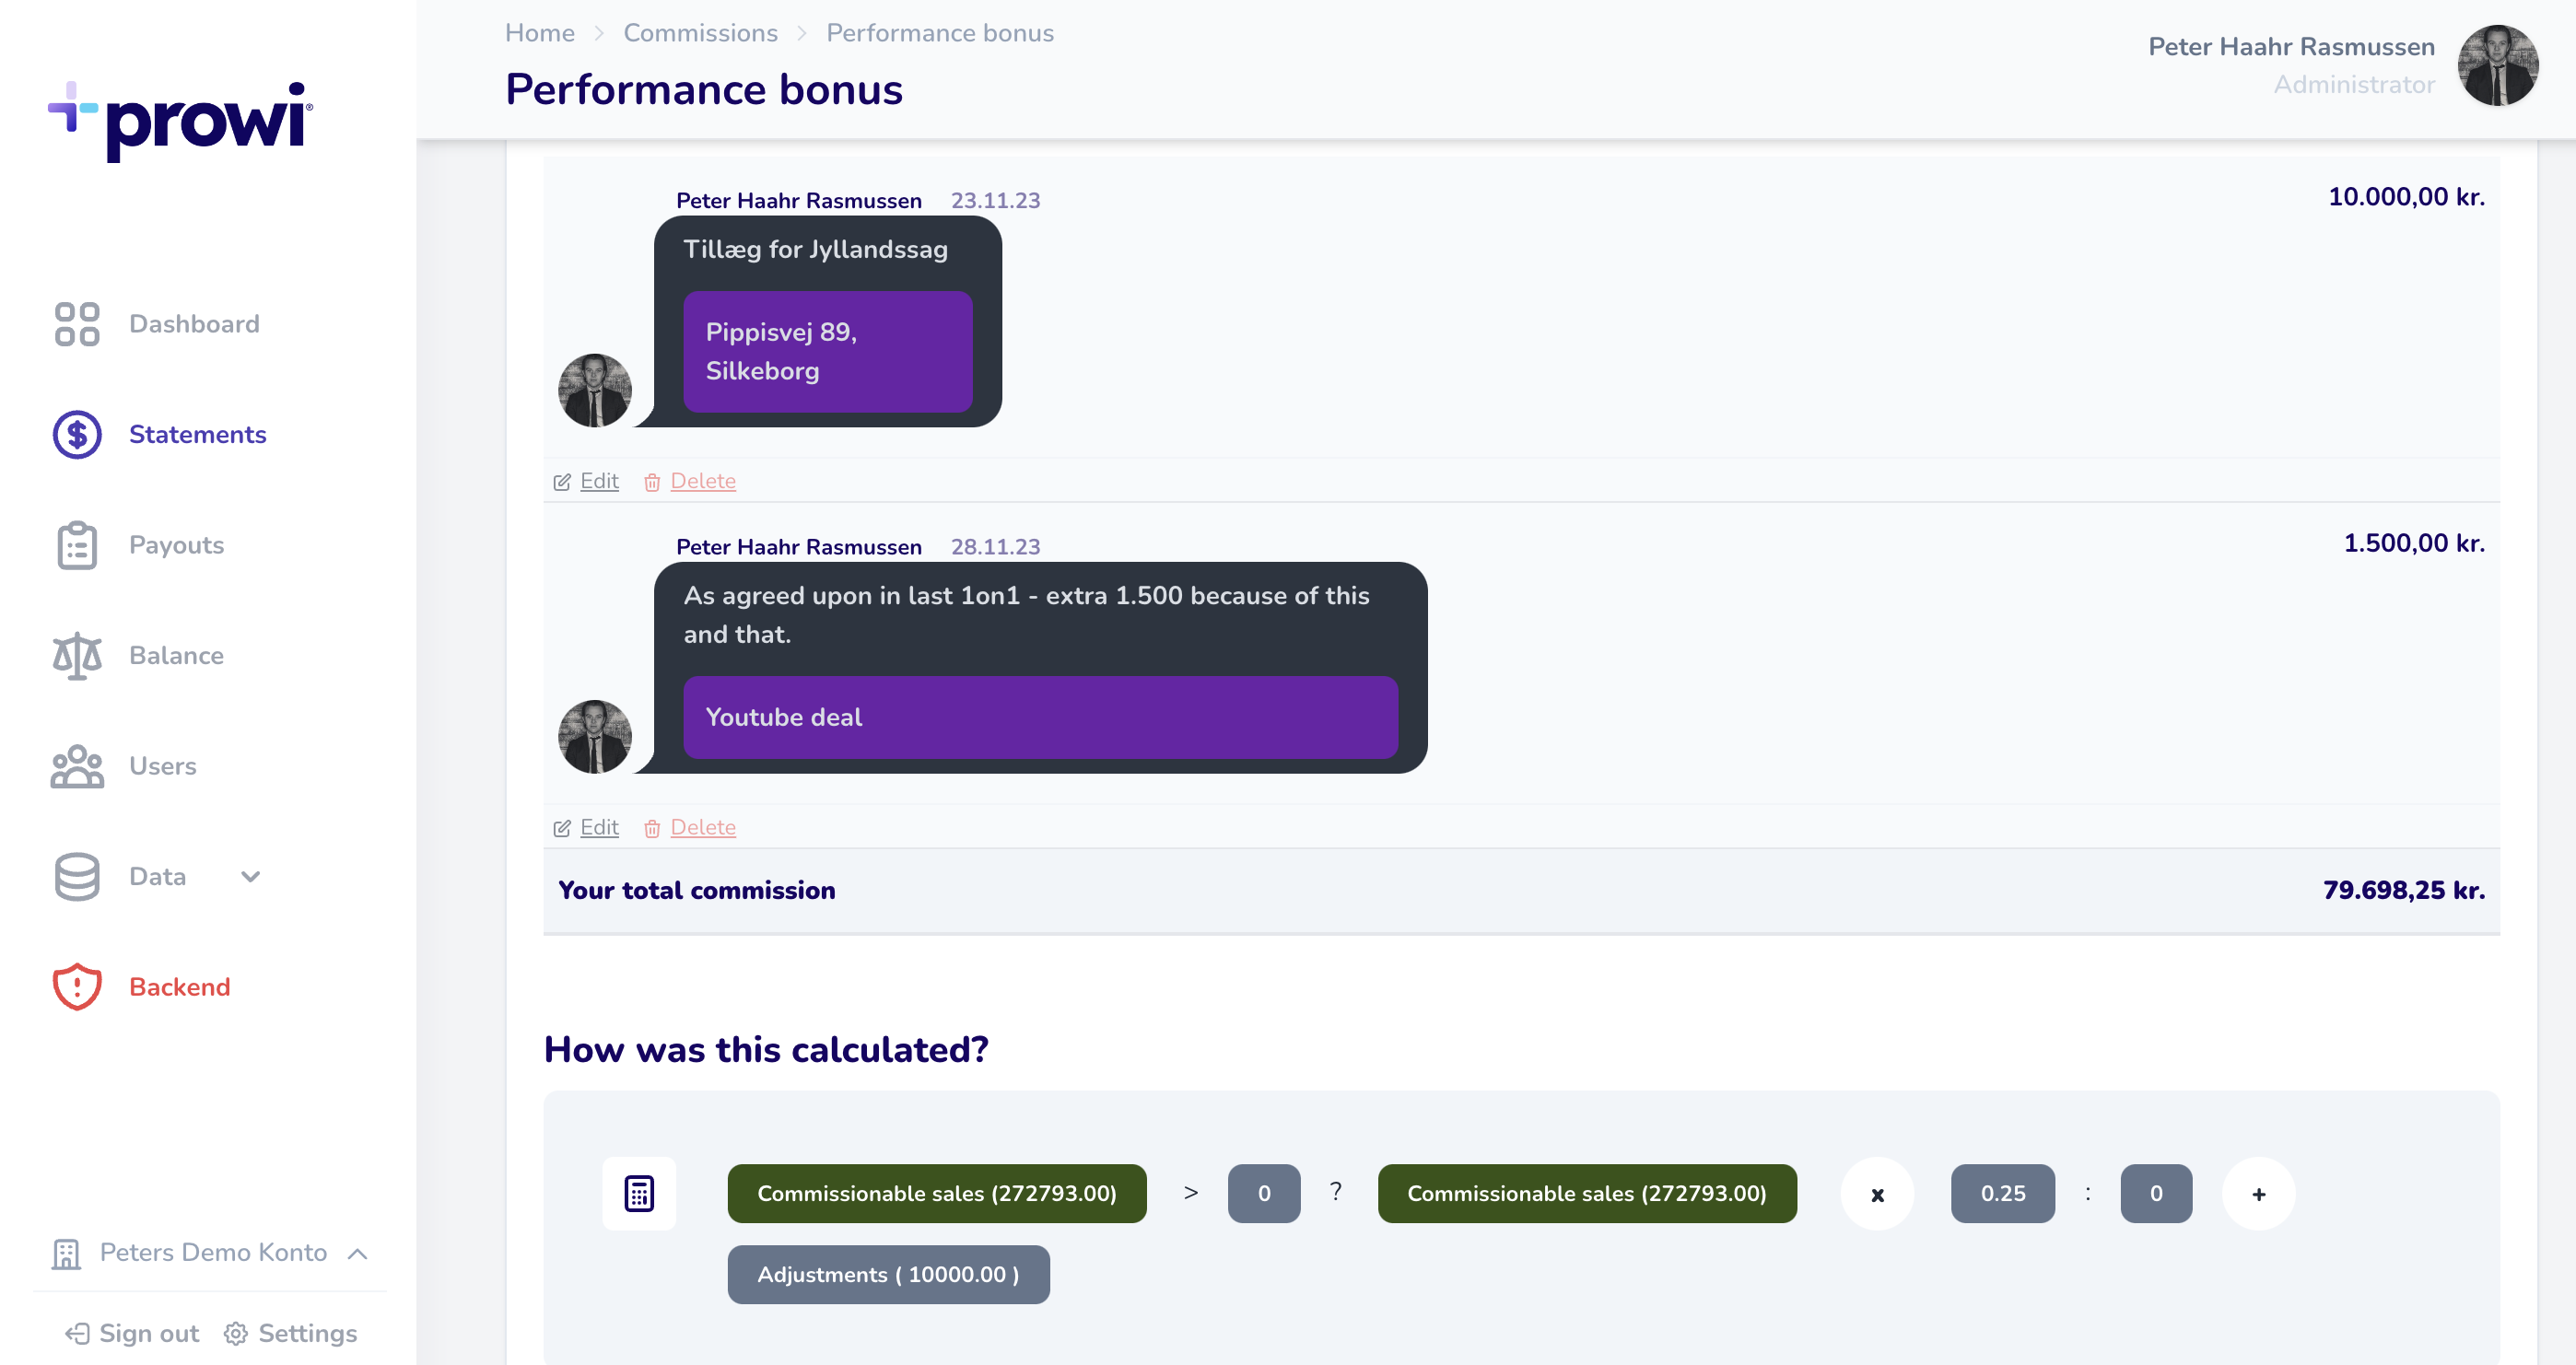The image size is (2576, 1365).
Task: Open the Settings gear at the bottom
Action: click(x=236, y=1333)
